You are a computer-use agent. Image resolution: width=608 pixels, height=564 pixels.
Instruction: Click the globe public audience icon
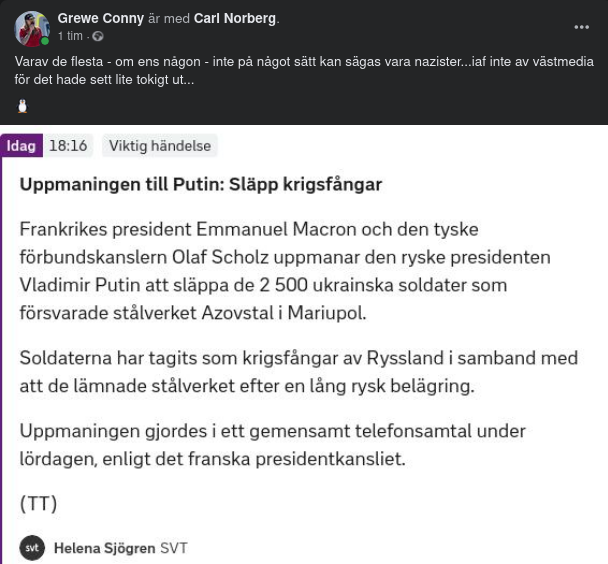pyautogui.click(x=98, y=37)
